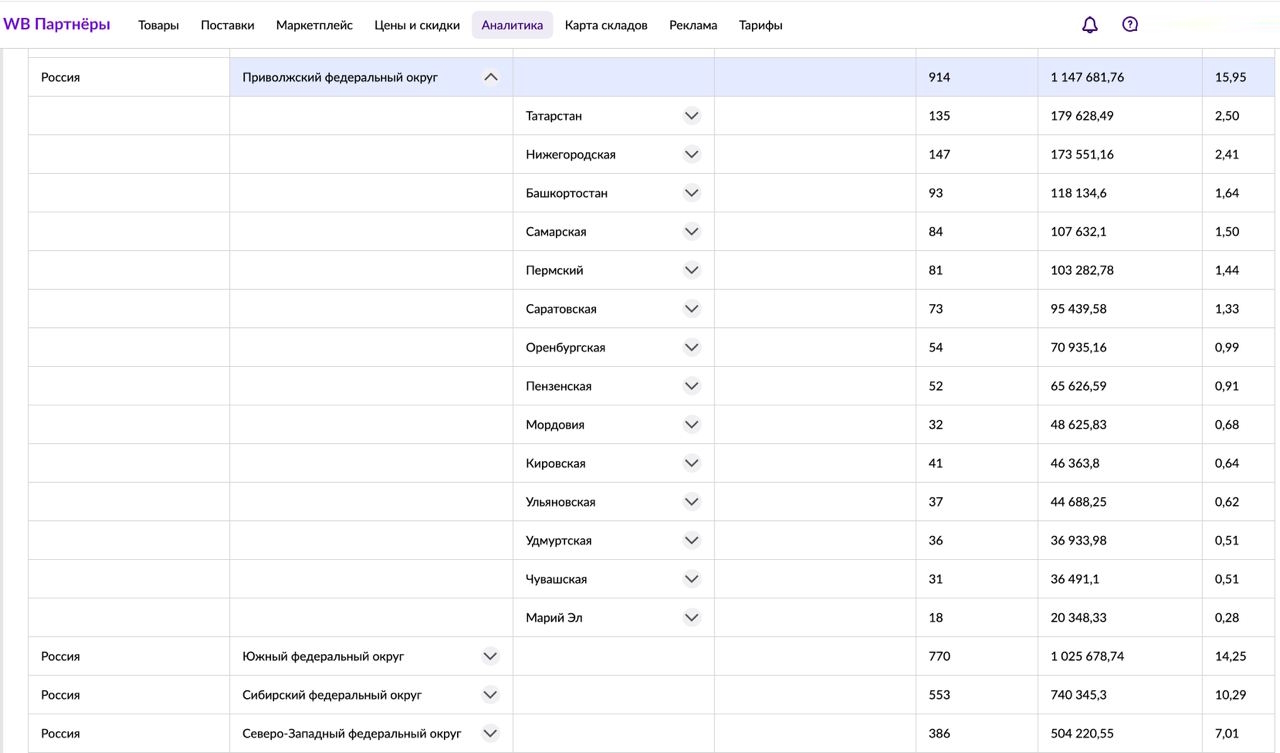This screenshot has height=753, width=1280.
Task: Open the Карта складов section
Action: [x=606, y=25]
